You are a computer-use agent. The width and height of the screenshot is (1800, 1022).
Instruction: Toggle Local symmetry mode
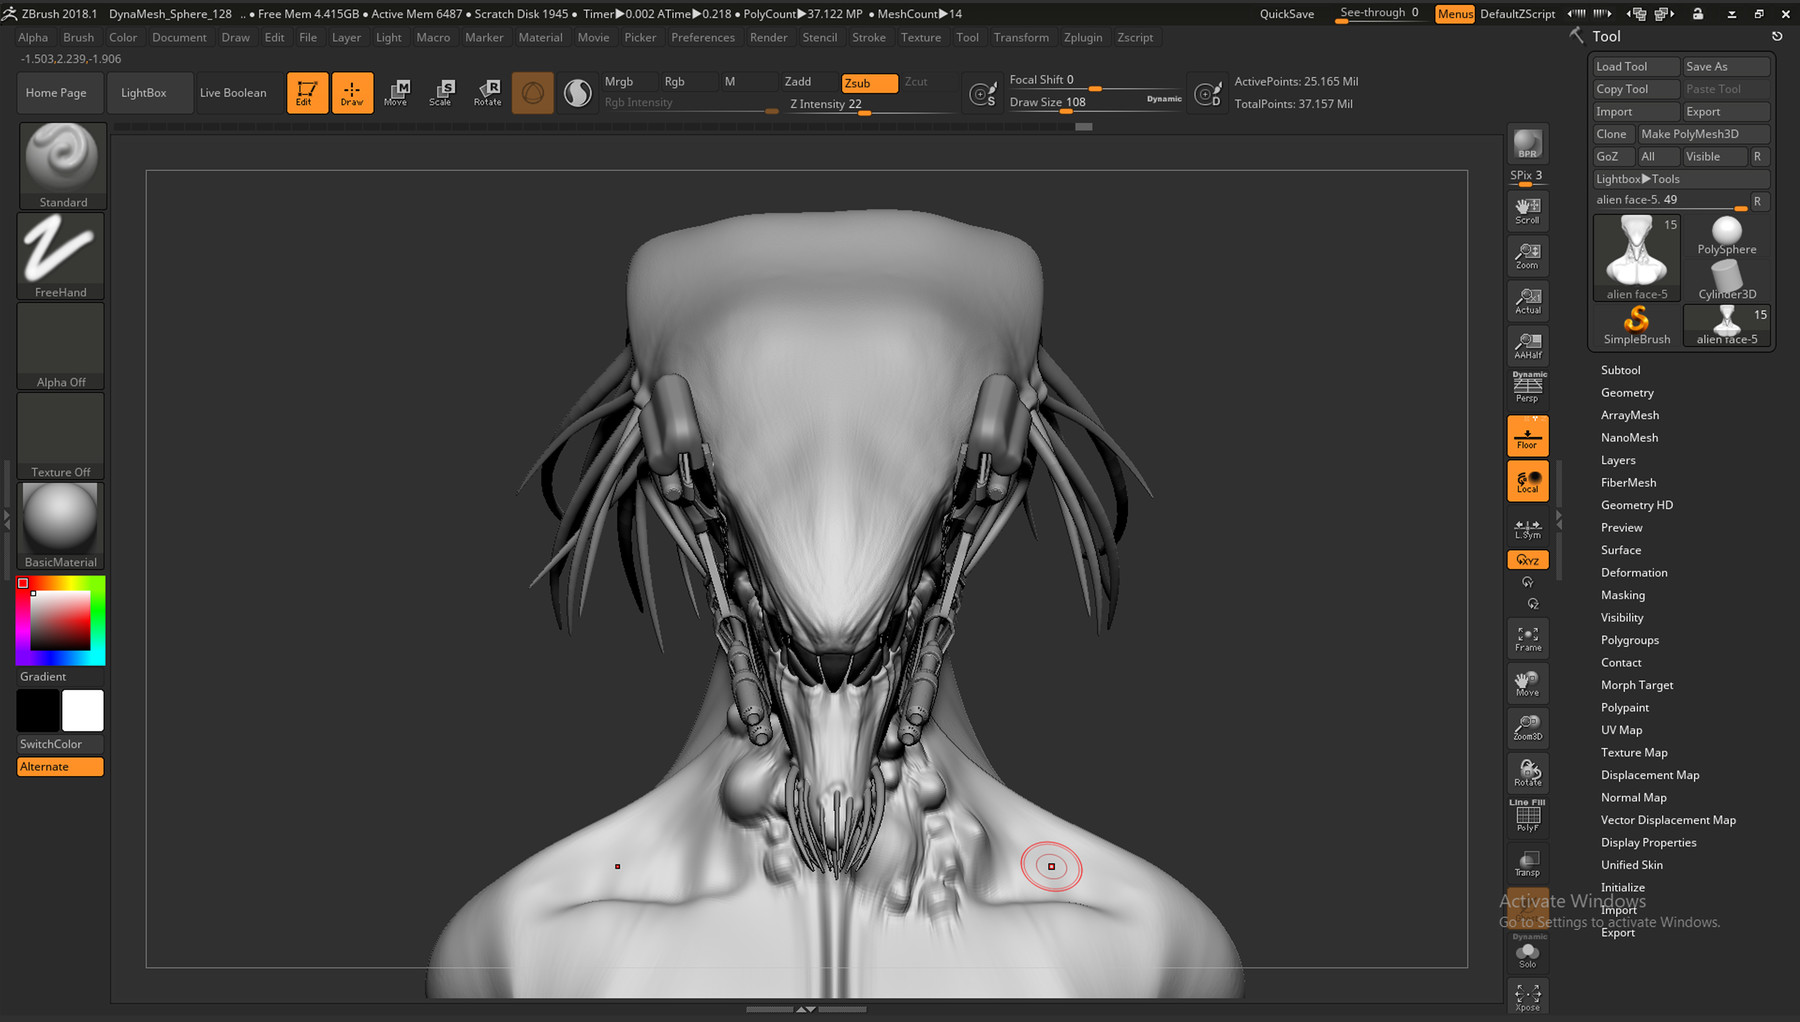[1527, 480]
